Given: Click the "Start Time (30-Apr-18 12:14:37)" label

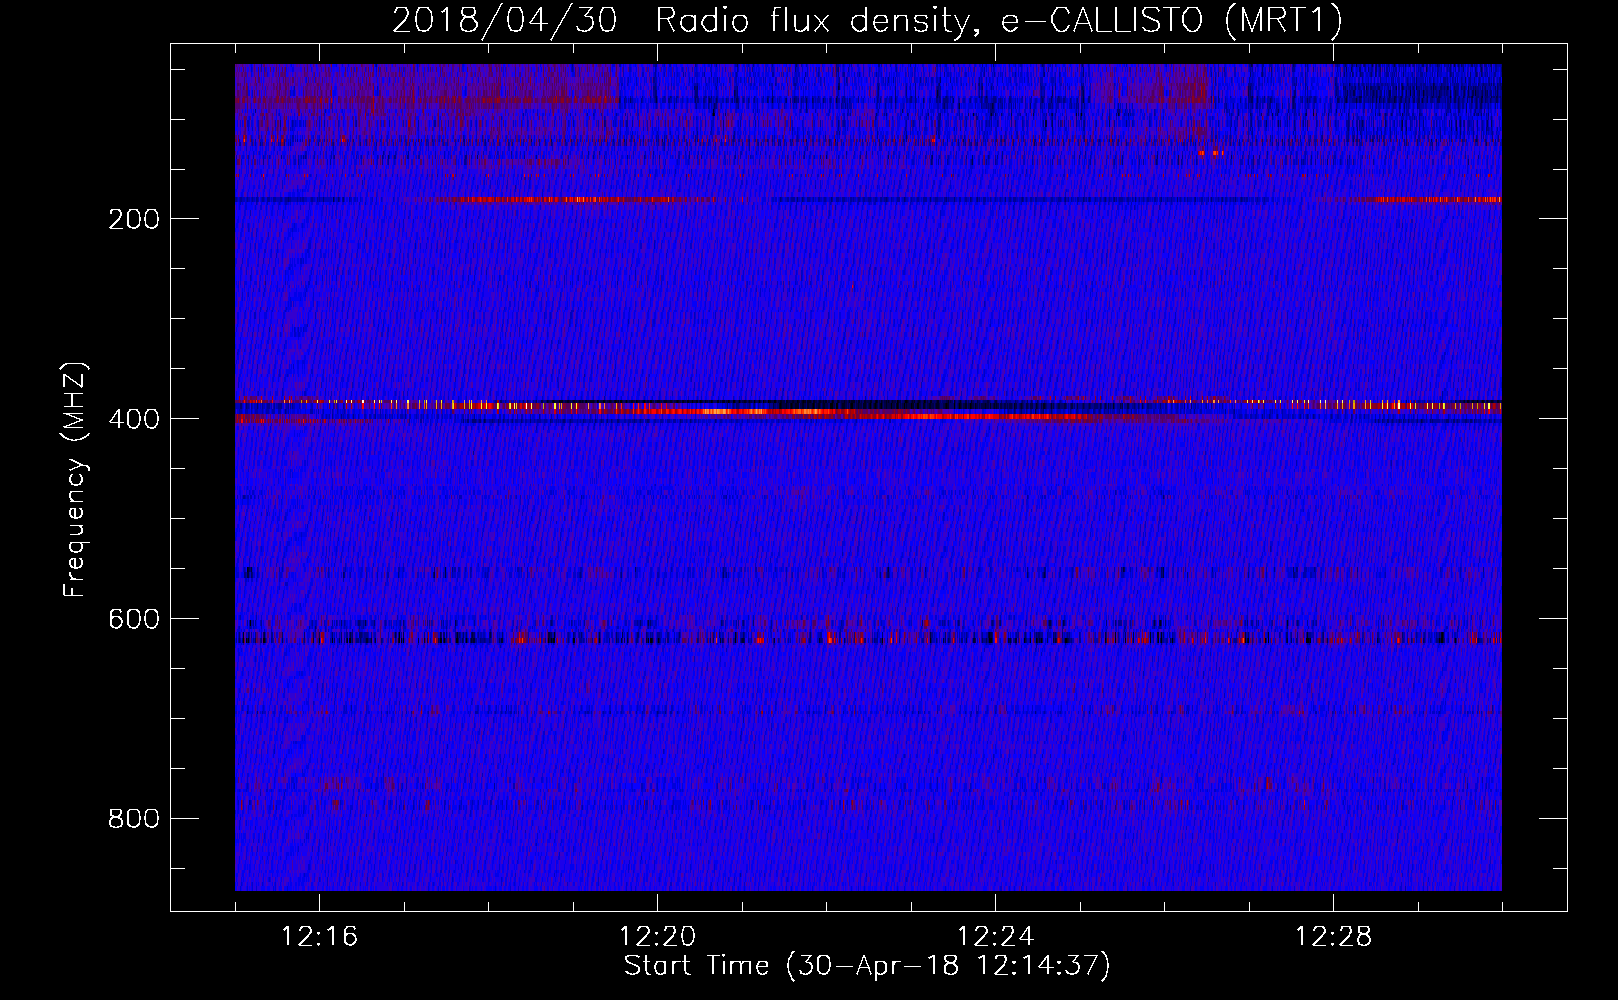Looking at the screenshot, I should [x=867, y=966].
